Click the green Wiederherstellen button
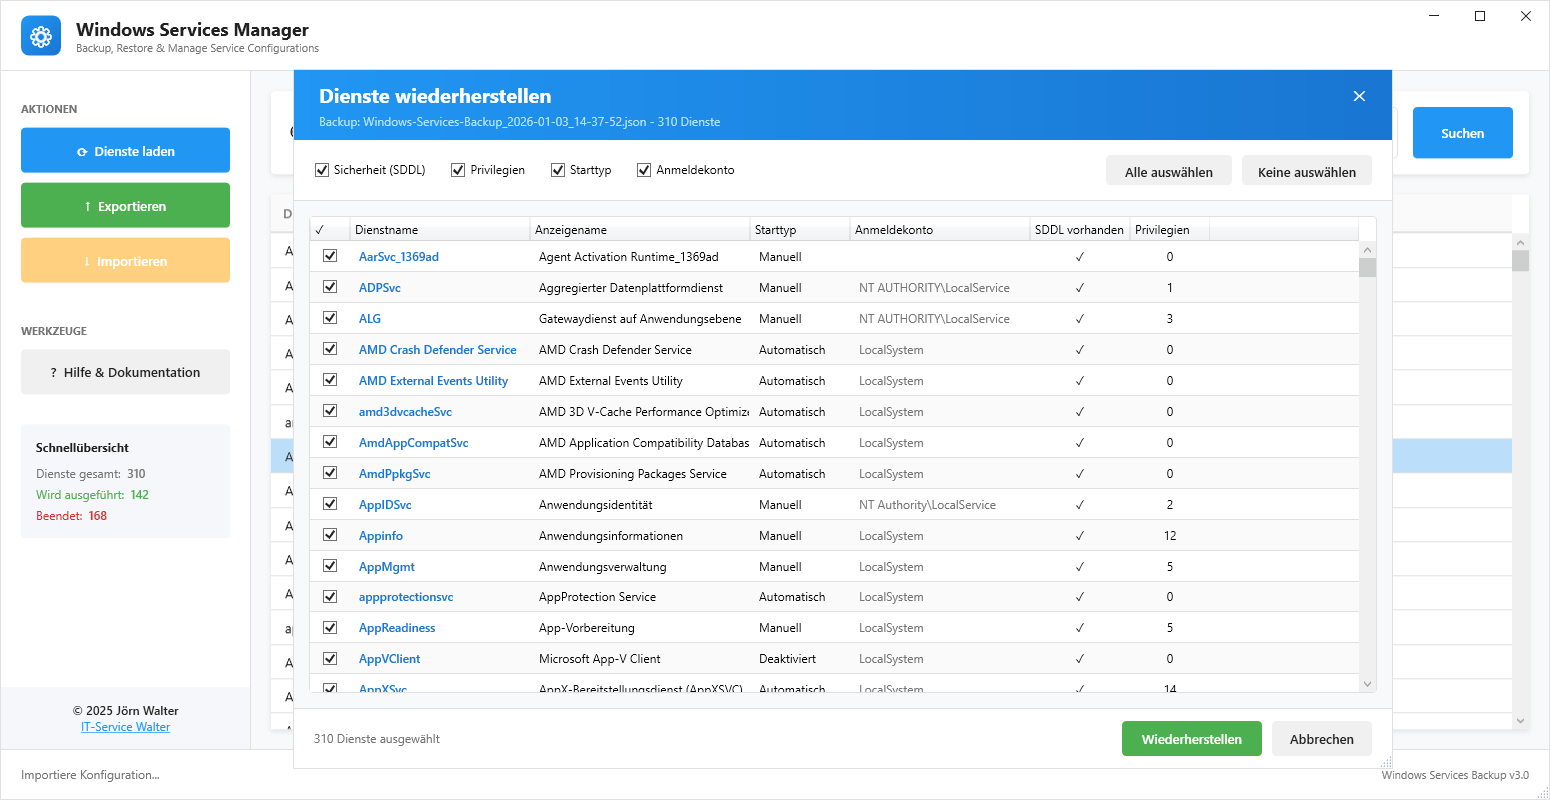This screenshot has height=800, width=1550. click(x=1191, y=739)
